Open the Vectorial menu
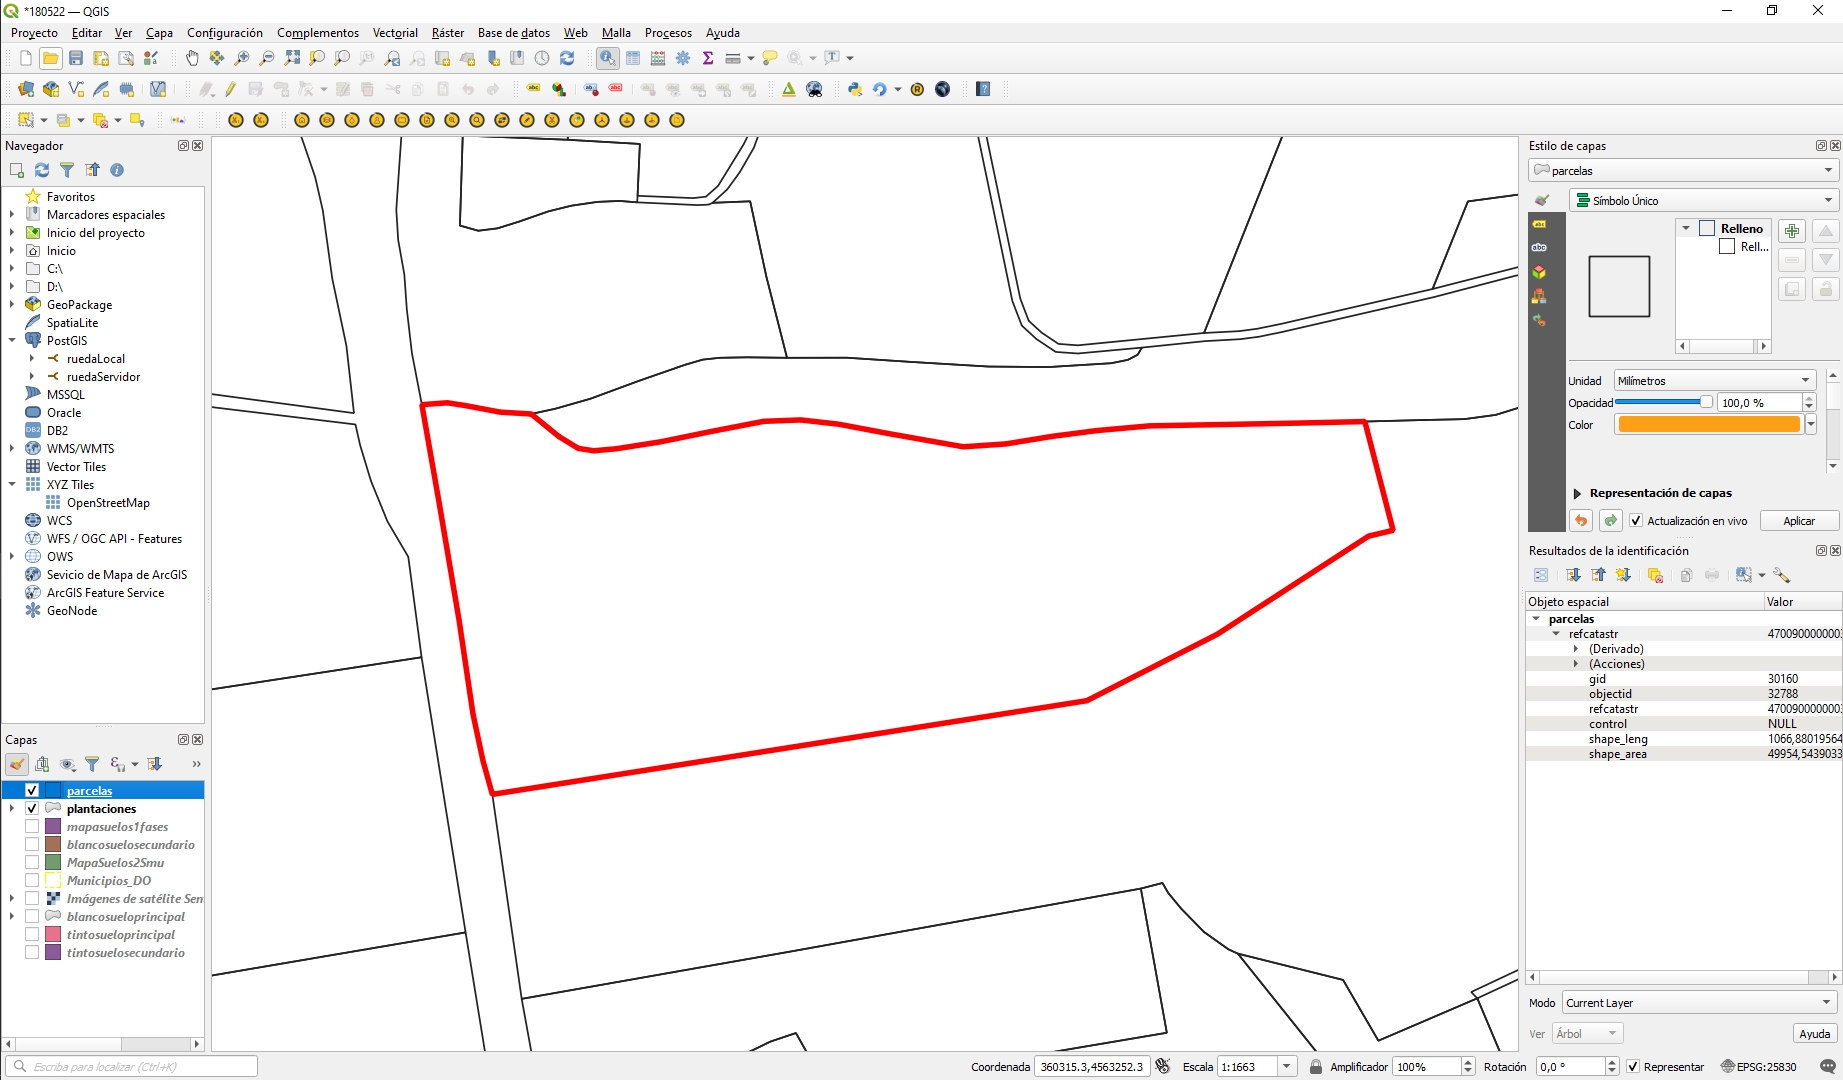This screenshot has height=1080, width=1843. pos(395,33)
